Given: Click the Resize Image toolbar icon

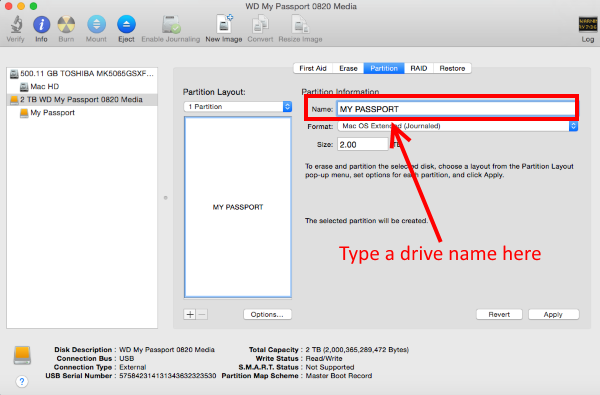Looking at the screenshot, I should click(300, 24).
